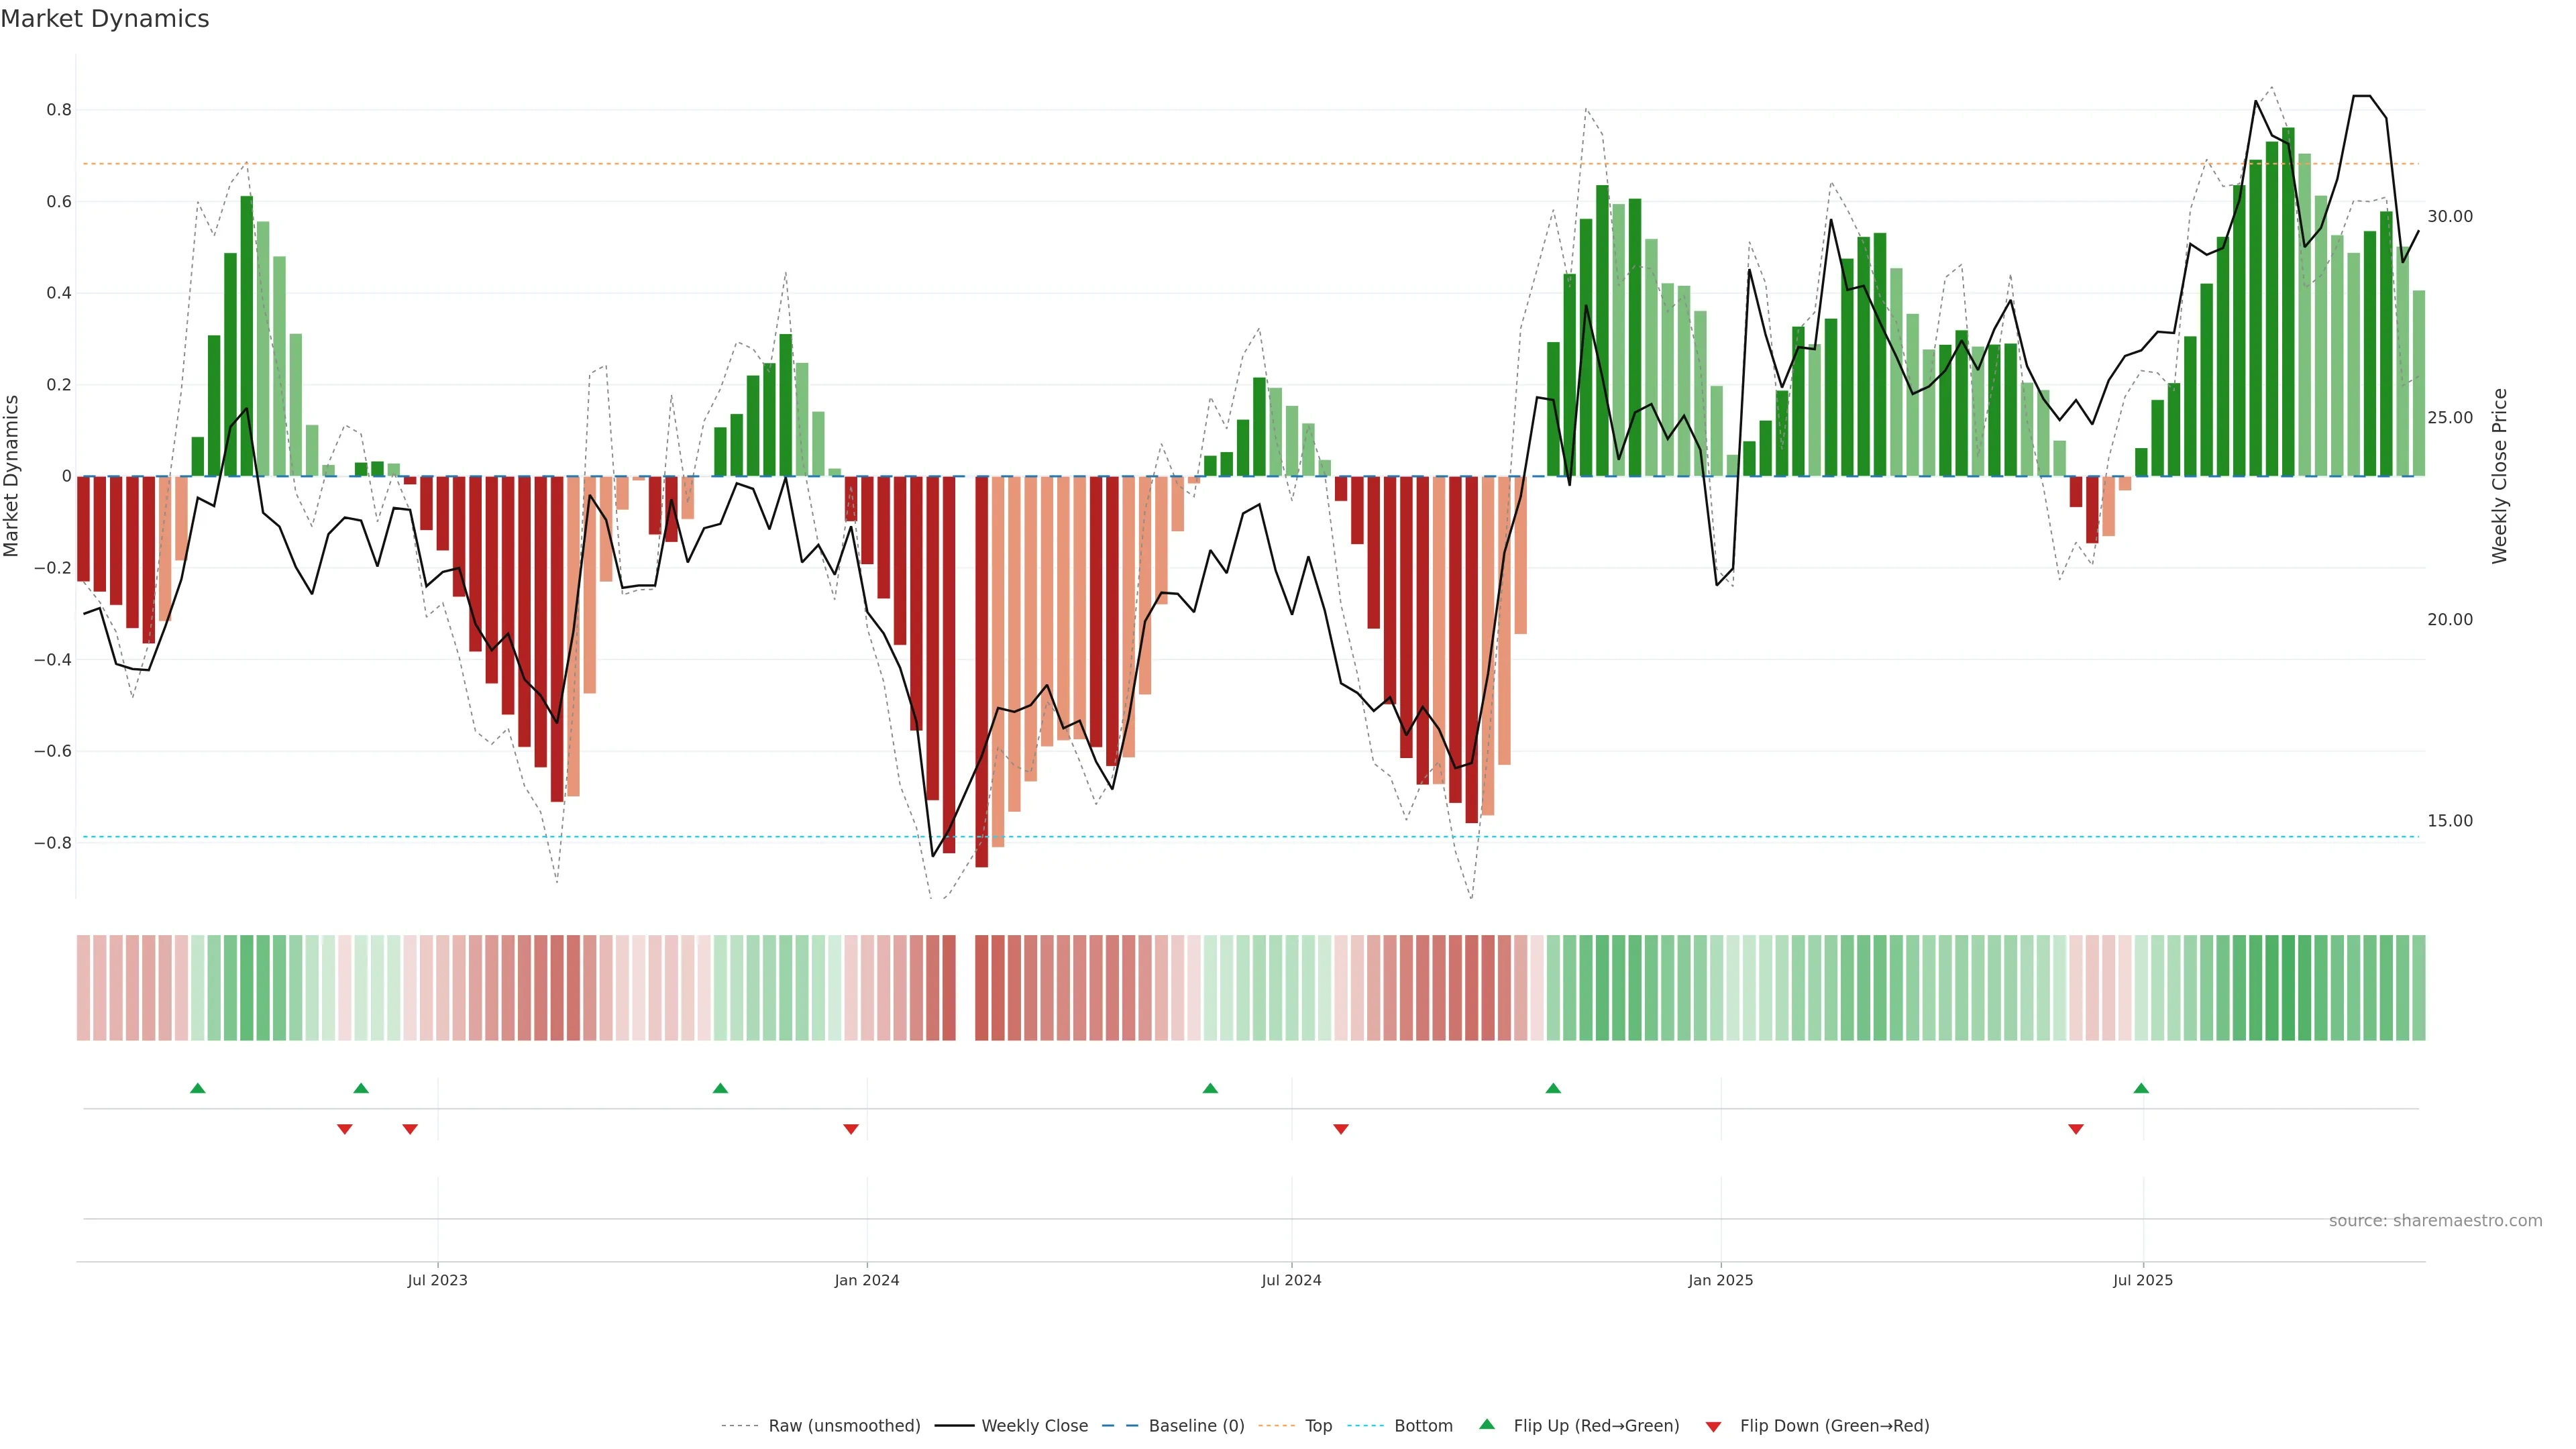Toggle the Top legend entry
Image resolution: width=2576 pixels, height=1449 pixels.
[1318, 1426]
